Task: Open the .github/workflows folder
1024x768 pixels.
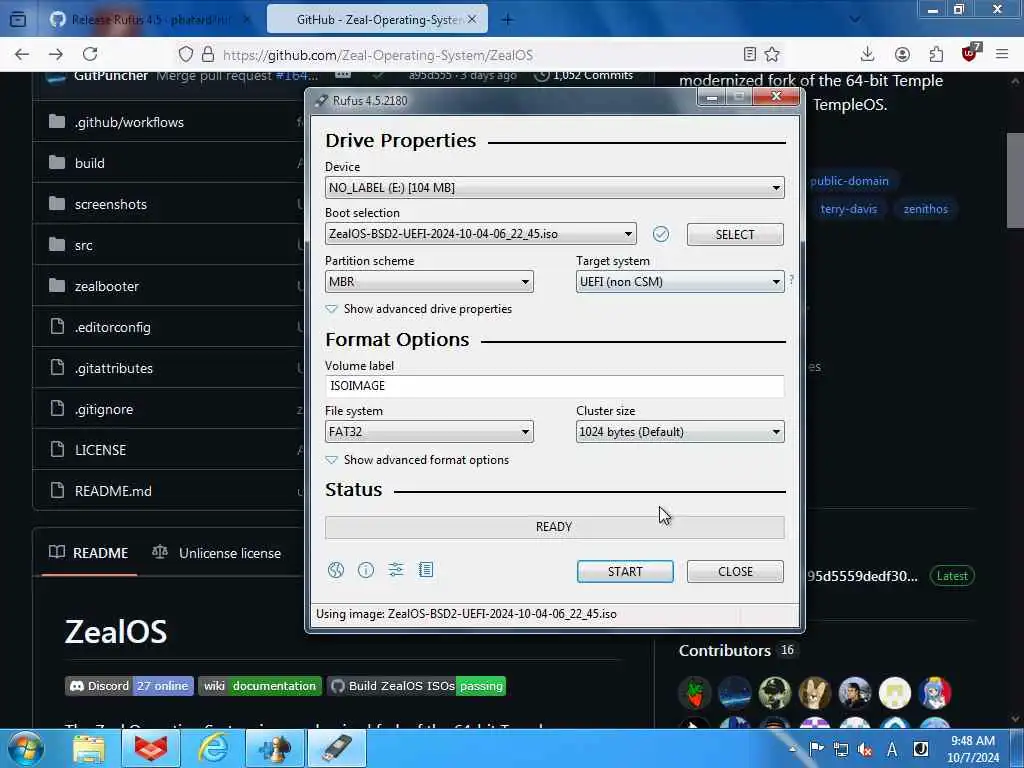Action: (x=129, y=122)
